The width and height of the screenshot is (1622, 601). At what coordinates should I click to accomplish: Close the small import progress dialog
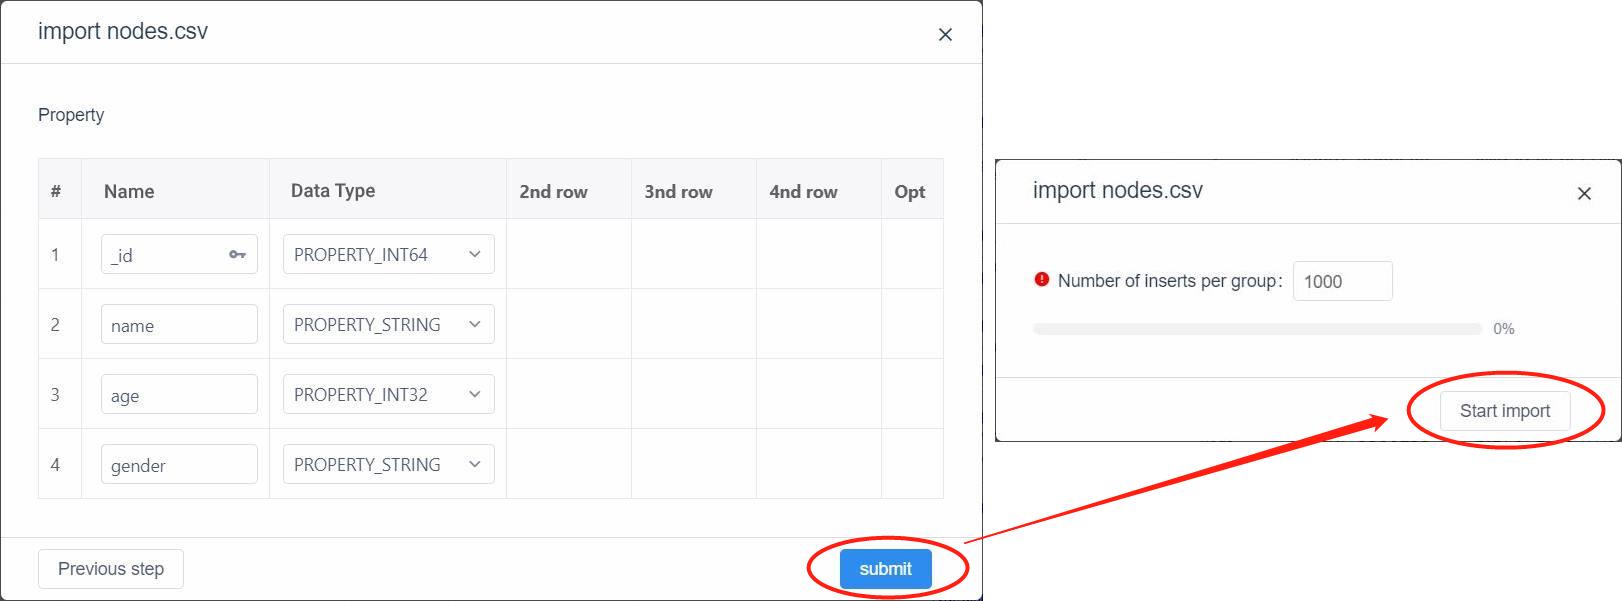pyautogui.click(x=1584, y=193)
